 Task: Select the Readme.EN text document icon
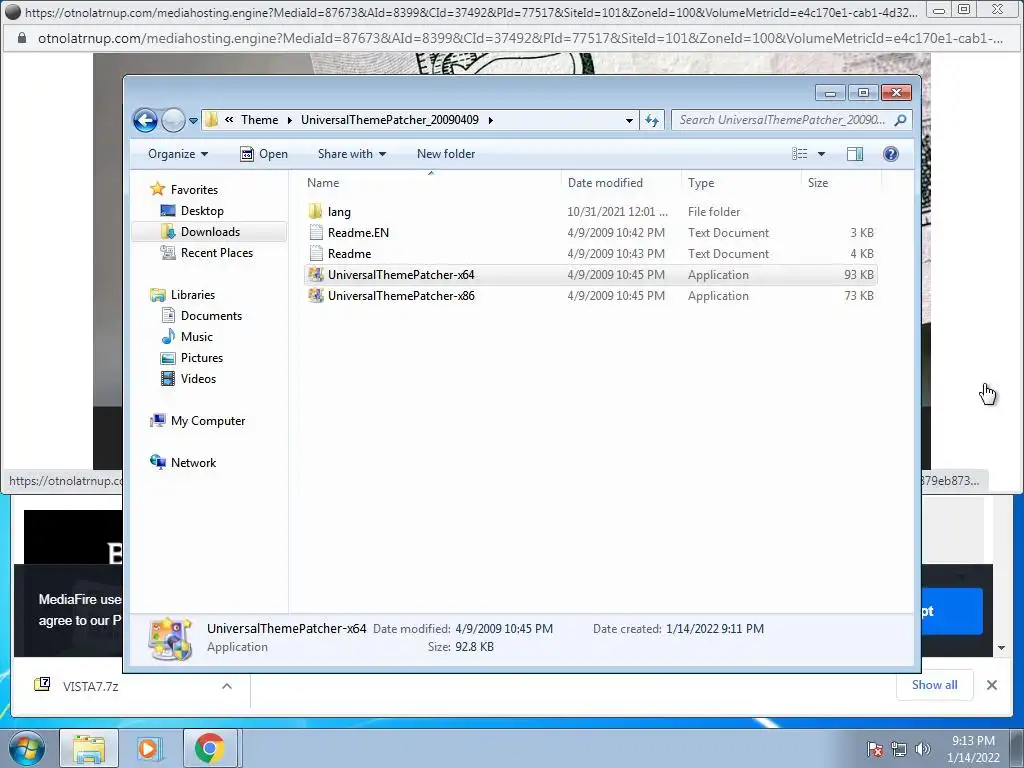(316, 232)
